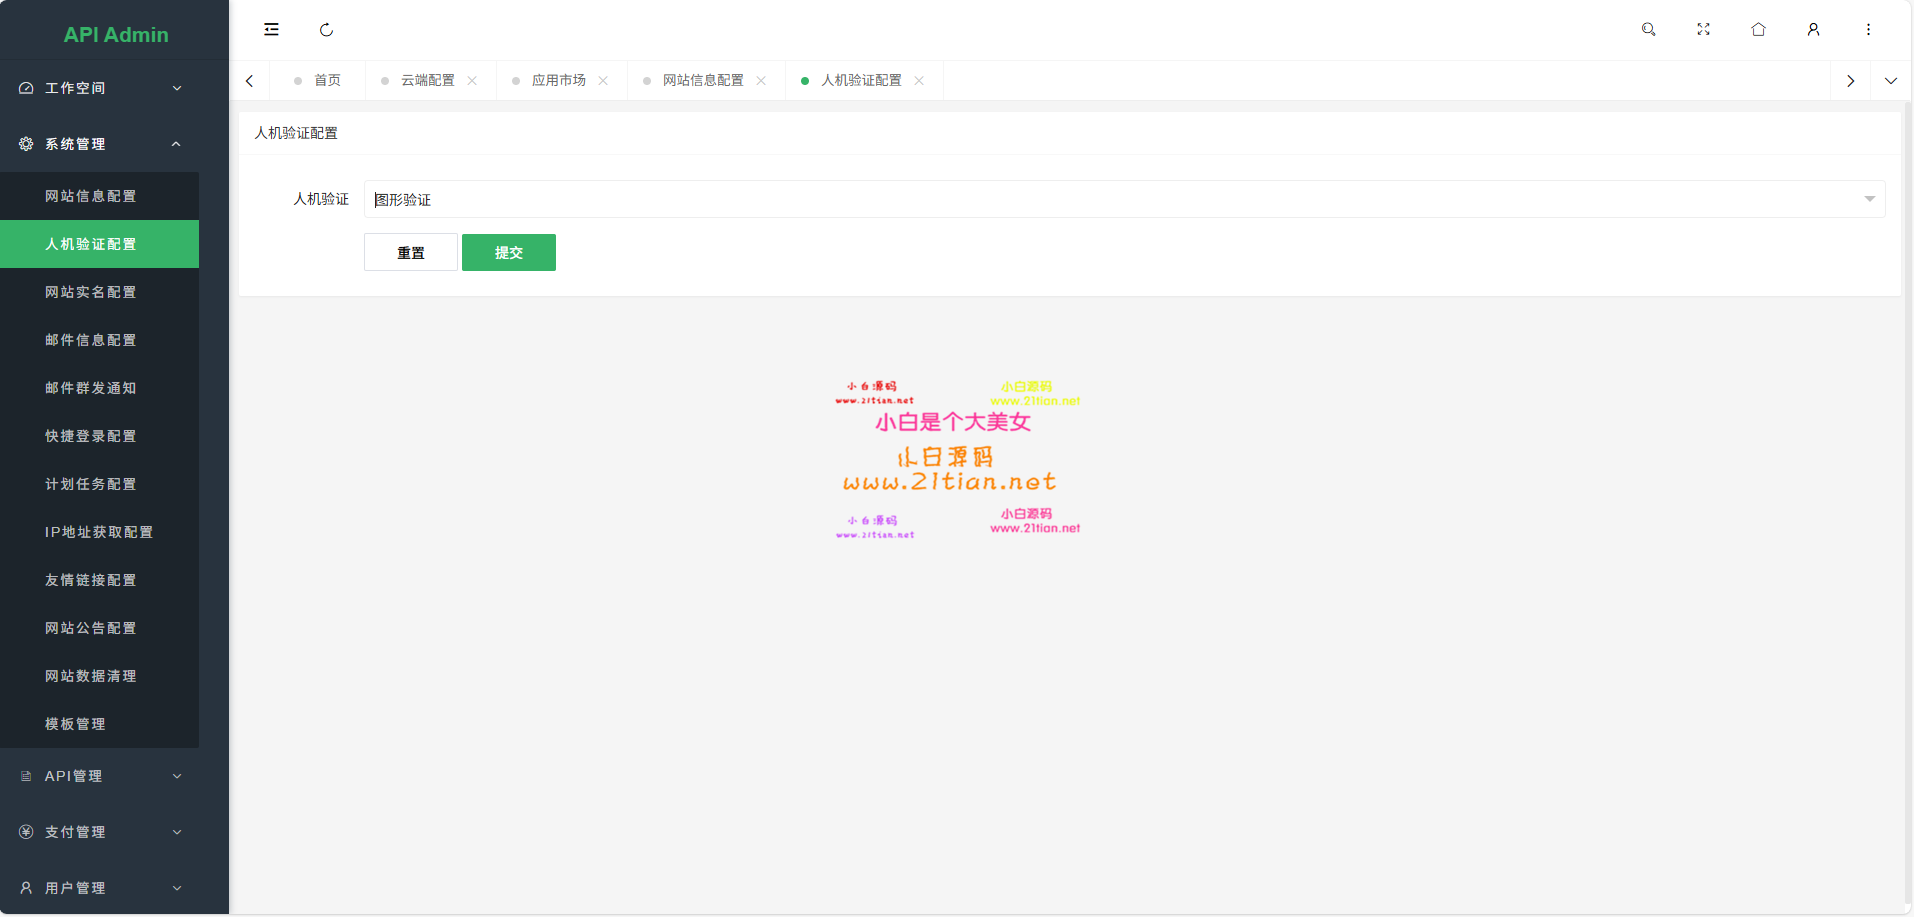Open the search magnifier icon
1914x917 pixels.
pos(1648,30)
